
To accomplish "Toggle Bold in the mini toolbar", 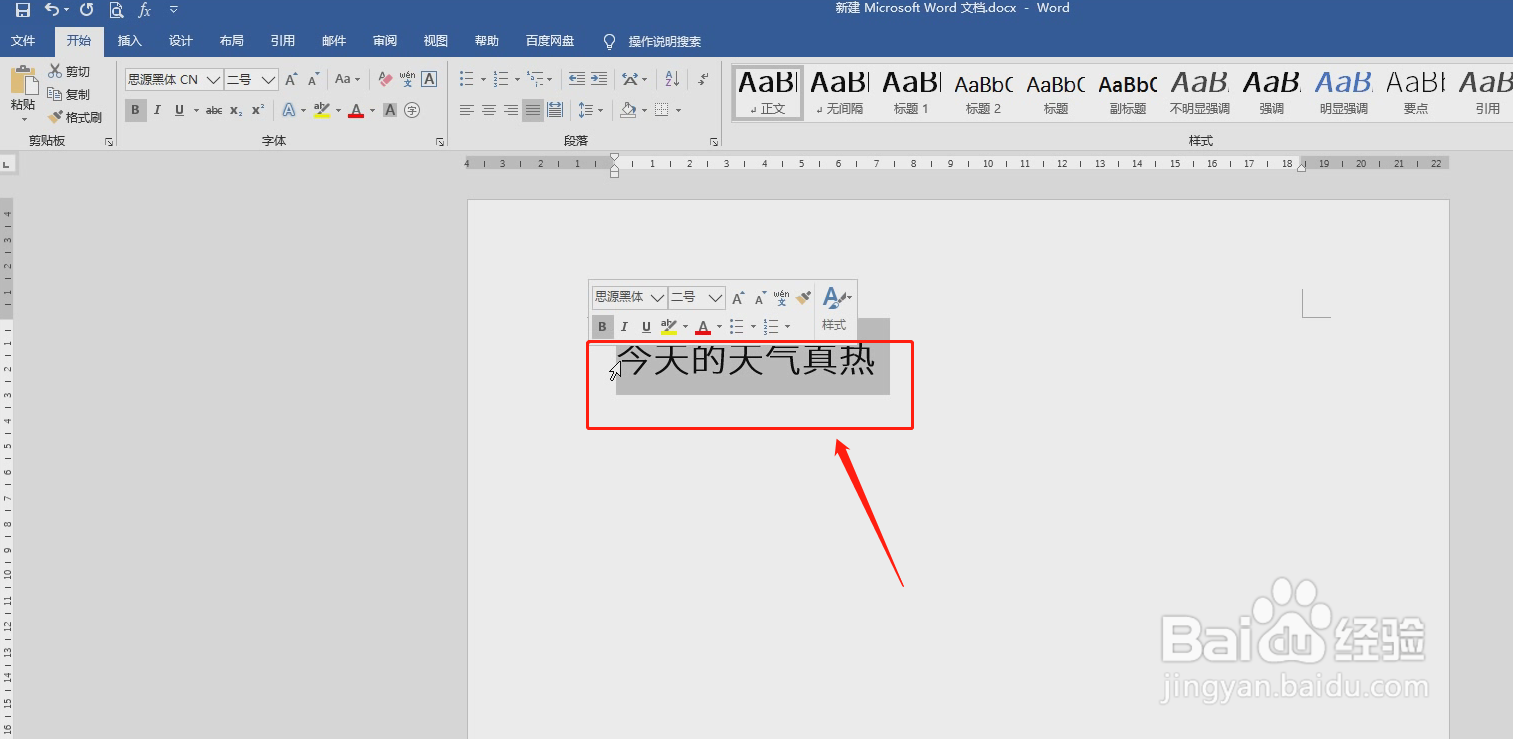I will (602, 326).
